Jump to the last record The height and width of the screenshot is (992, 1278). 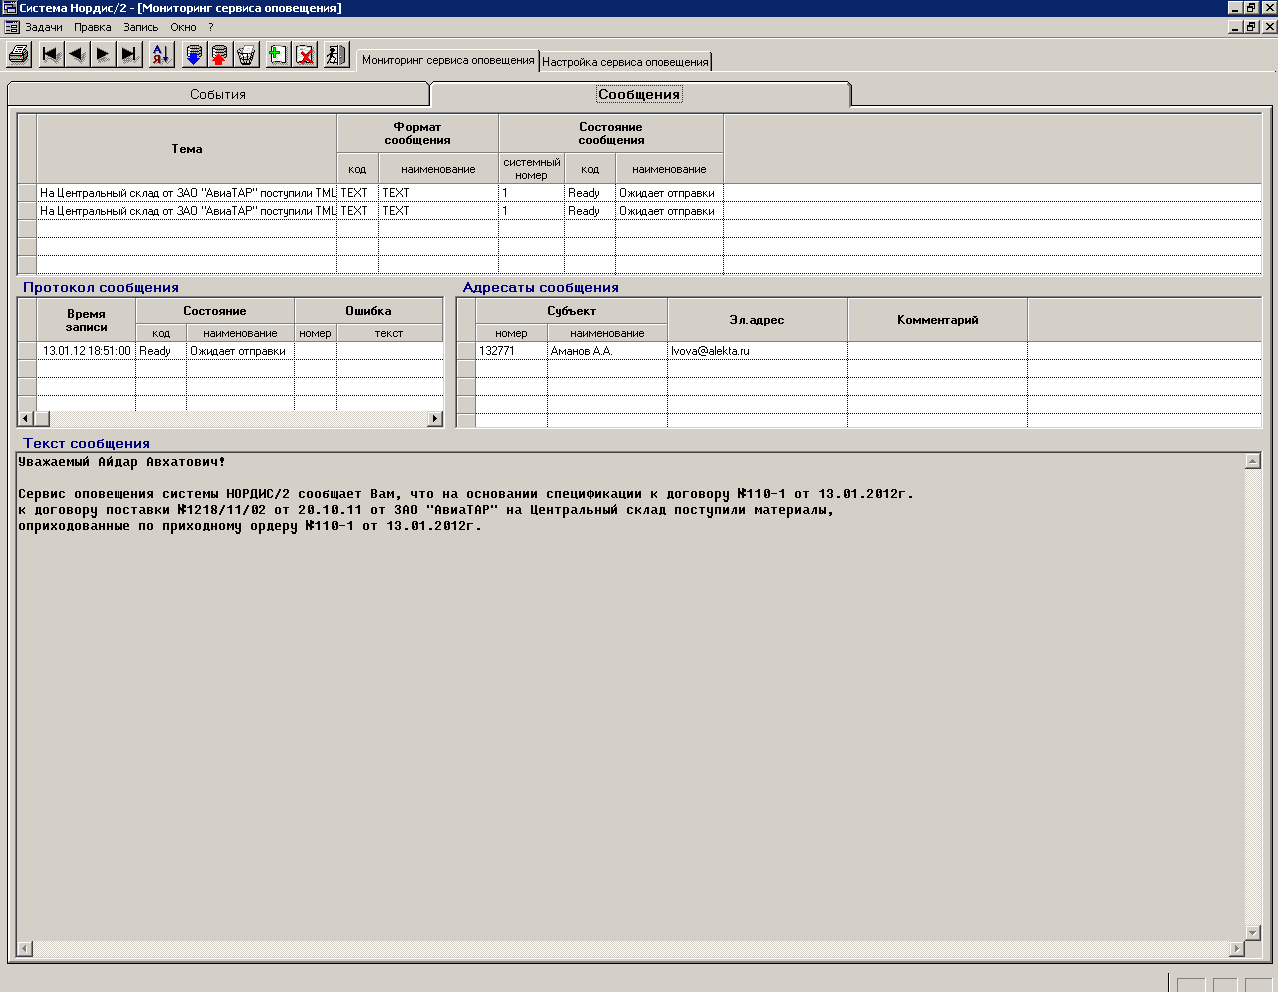coord(129,55)
